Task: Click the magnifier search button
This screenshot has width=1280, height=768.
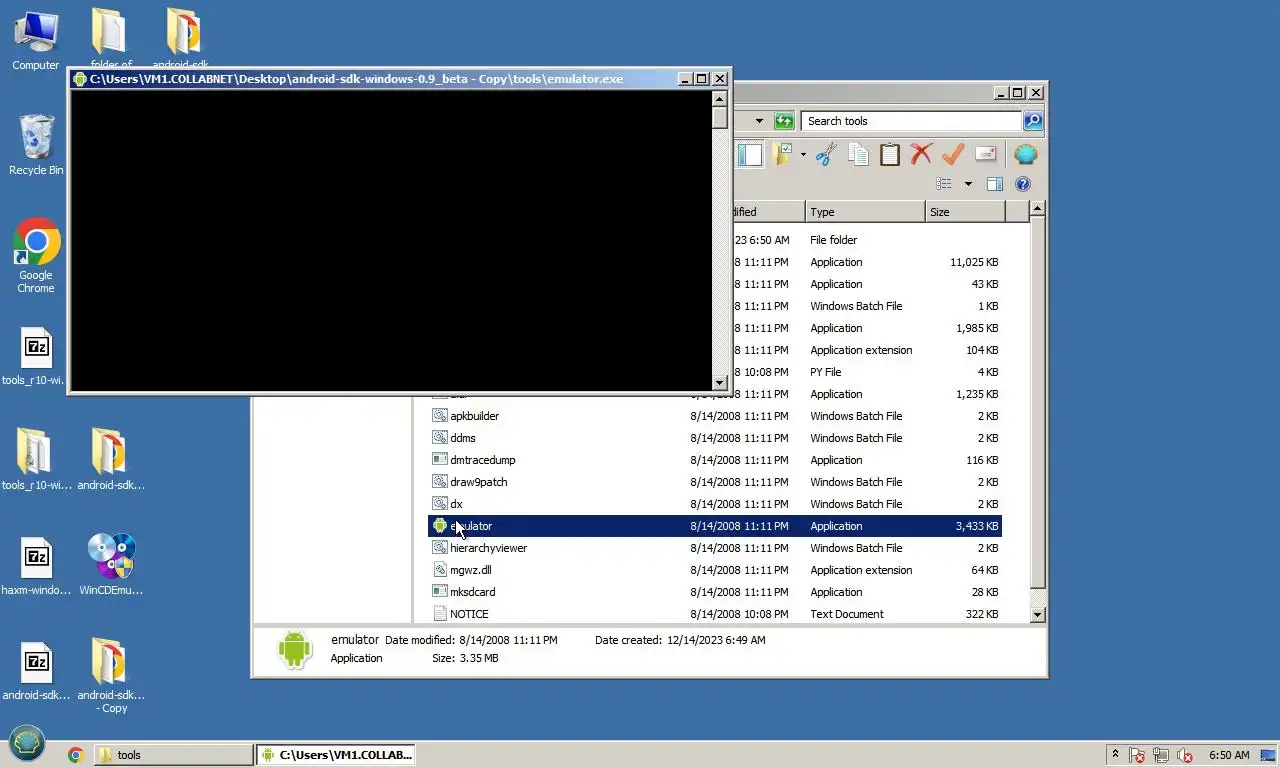Action: pos(1033,121)
